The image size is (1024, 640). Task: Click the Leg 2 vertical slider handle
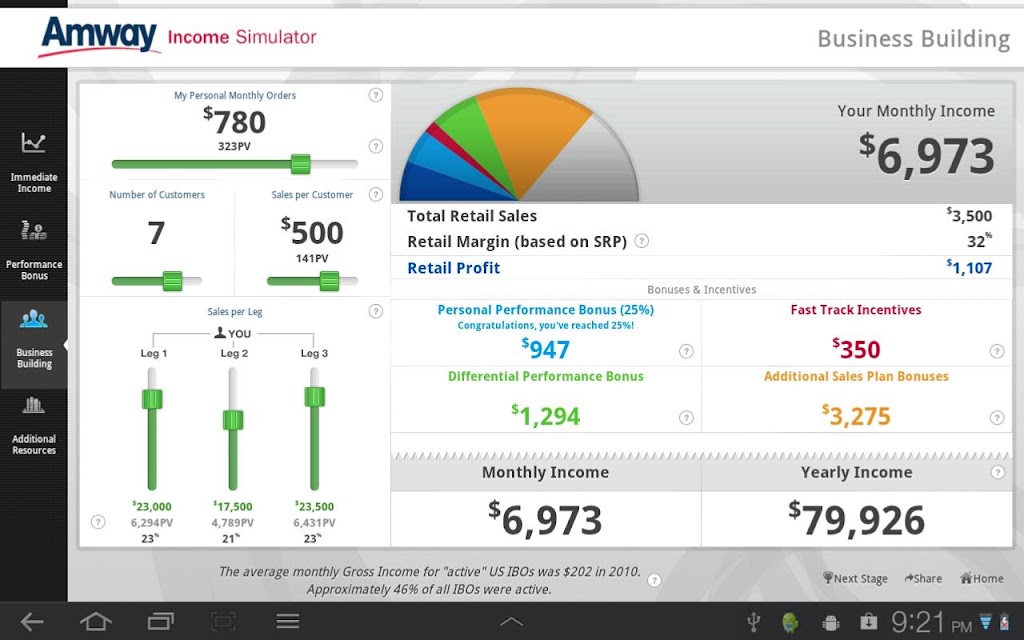233,420
